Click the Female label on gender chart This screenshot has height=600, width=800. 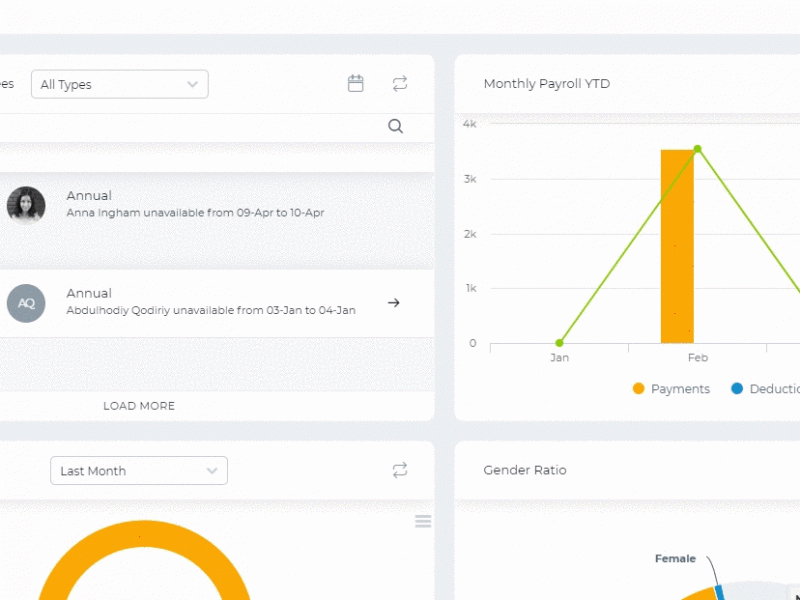point(675,559)
